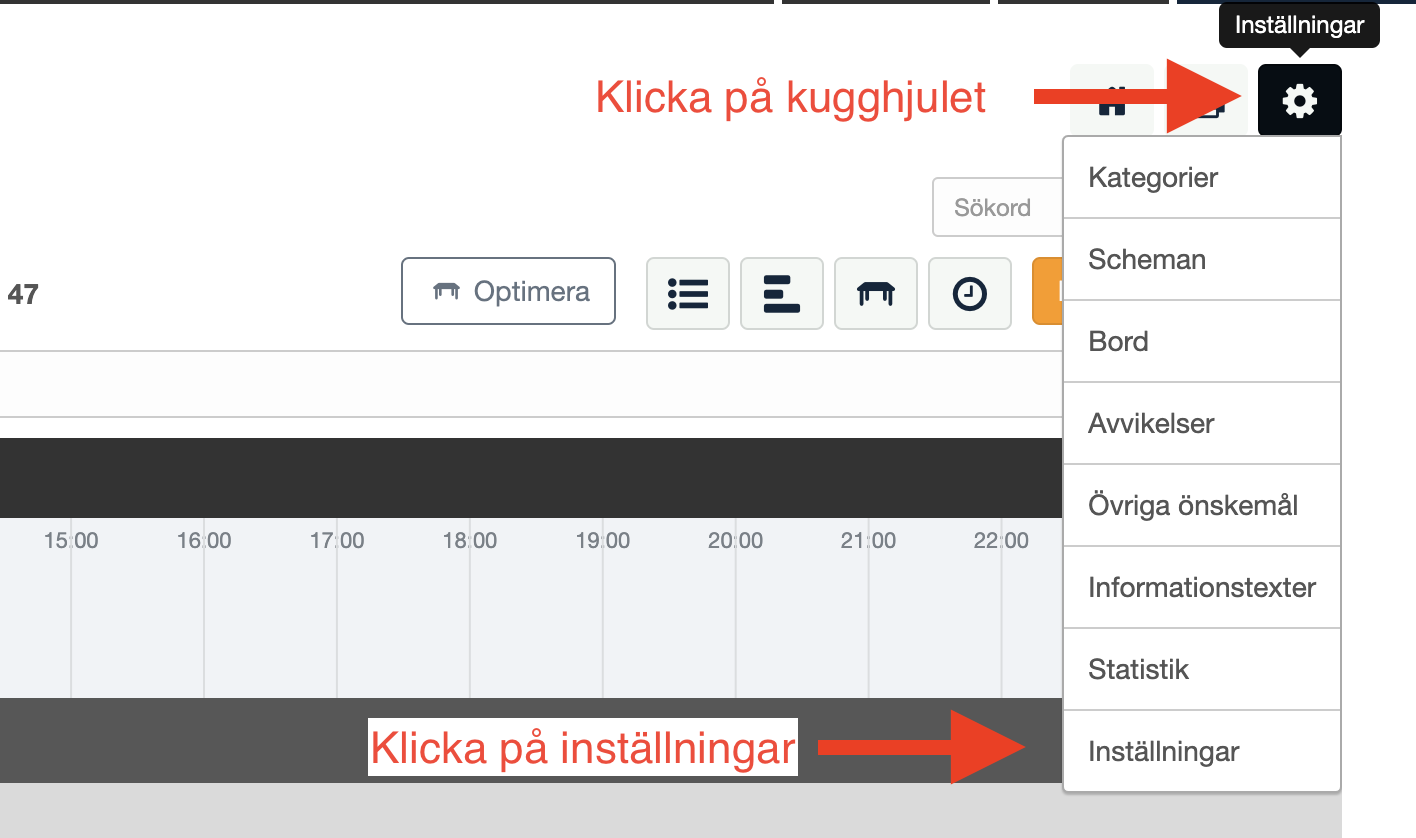Select the clock view icon button
This screenshot has height=838, width=1416.
(x=969, y=293)
